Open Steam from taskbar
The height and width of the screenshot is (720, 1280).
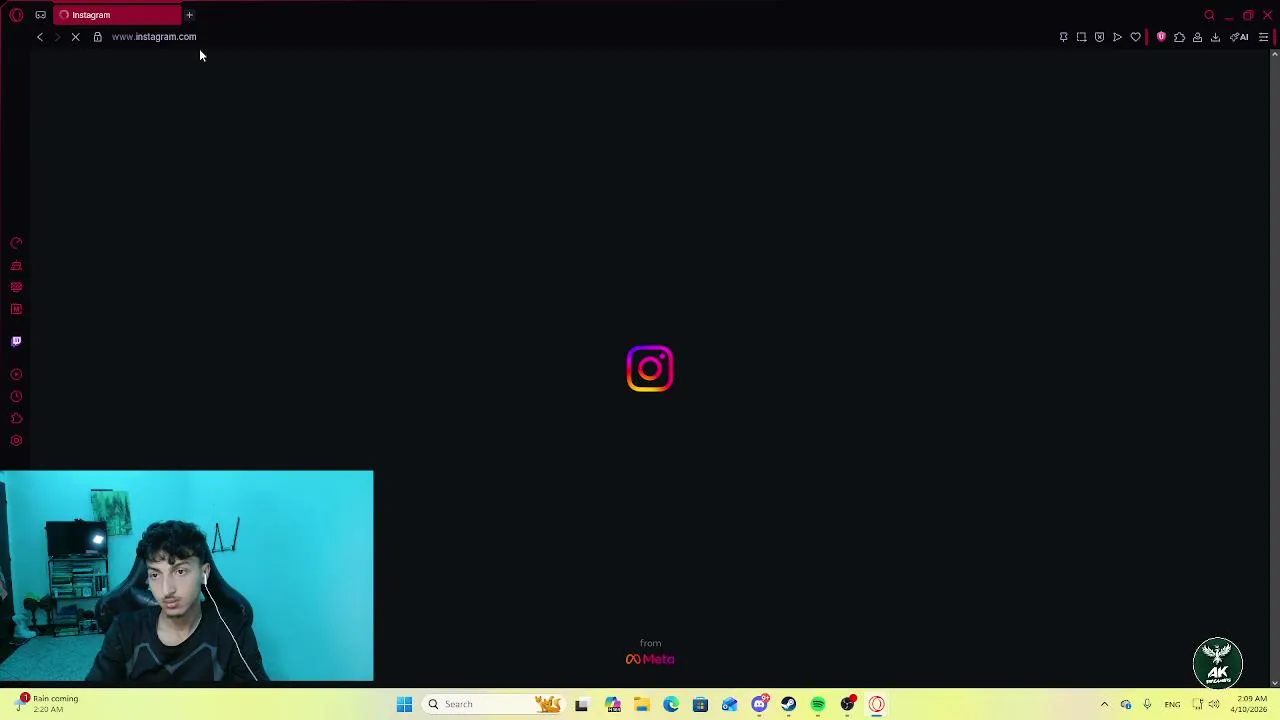pyautogui.click(x=788, y=704)
